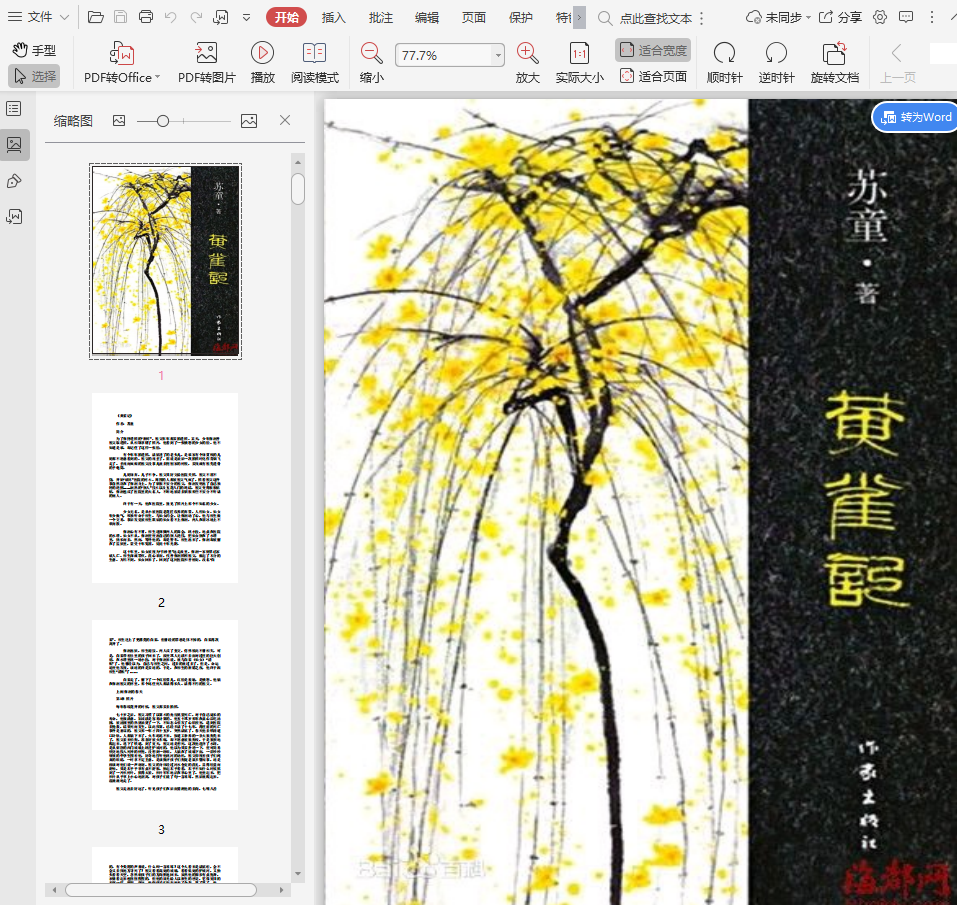Close the 缩略图 thumbnail panel
The height and width of the screenshot is (905, 957).
[x=284, y=120]
